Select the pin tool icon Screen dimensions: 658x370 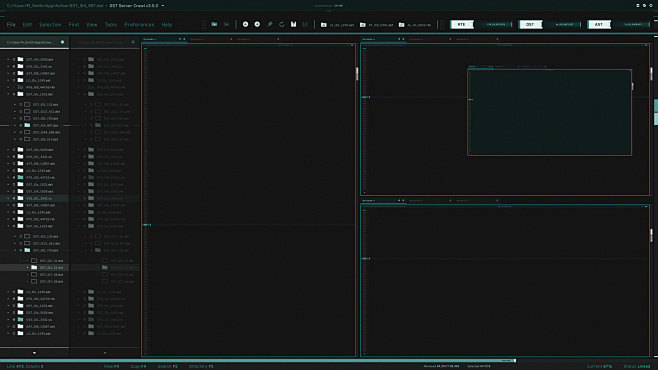270,24
